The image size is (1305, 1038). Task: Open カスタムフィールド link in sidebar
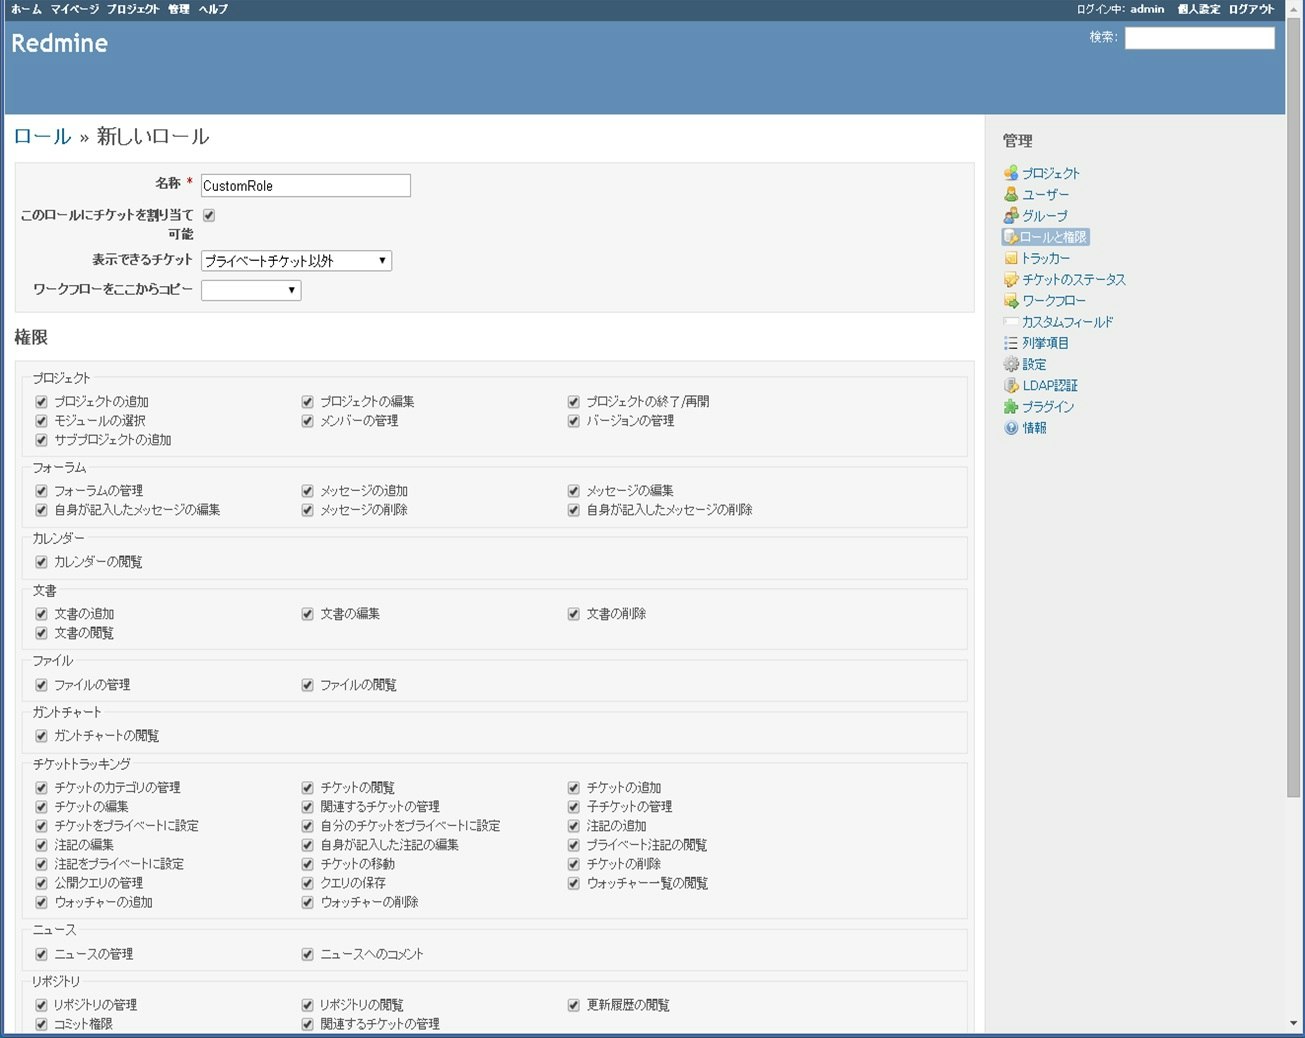coord(1067,322)
